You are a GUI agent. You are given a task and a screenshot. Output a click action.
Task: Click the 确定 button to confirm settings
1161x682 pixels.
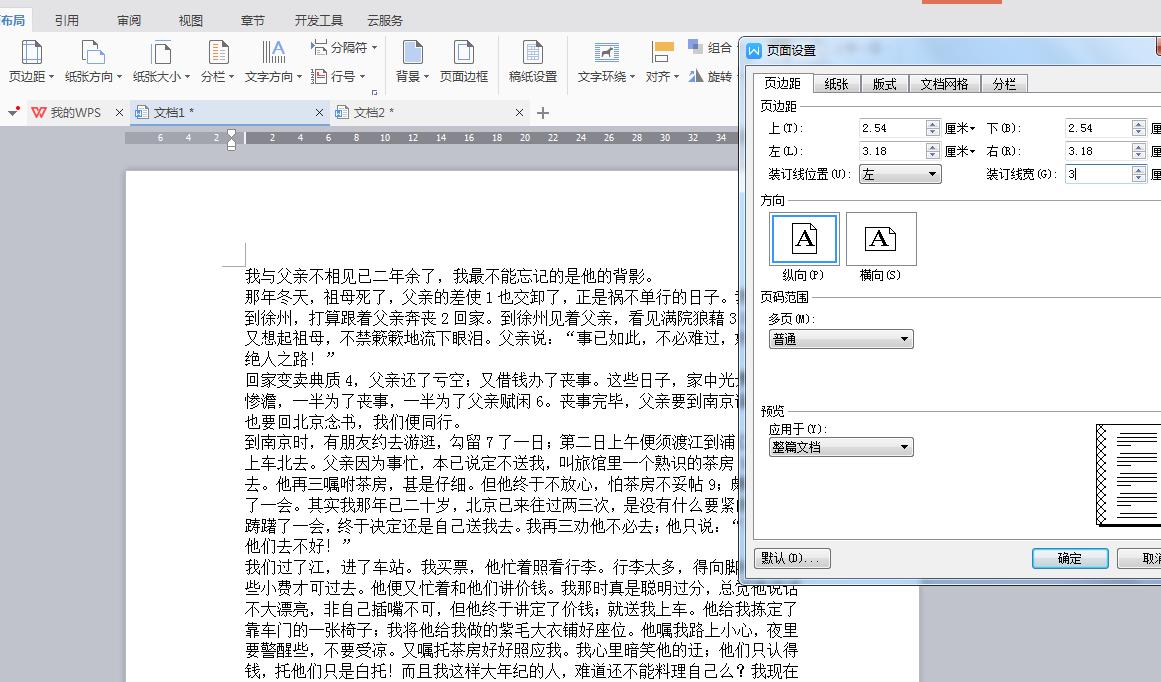pyautogui.click(x=1069, y=558)
